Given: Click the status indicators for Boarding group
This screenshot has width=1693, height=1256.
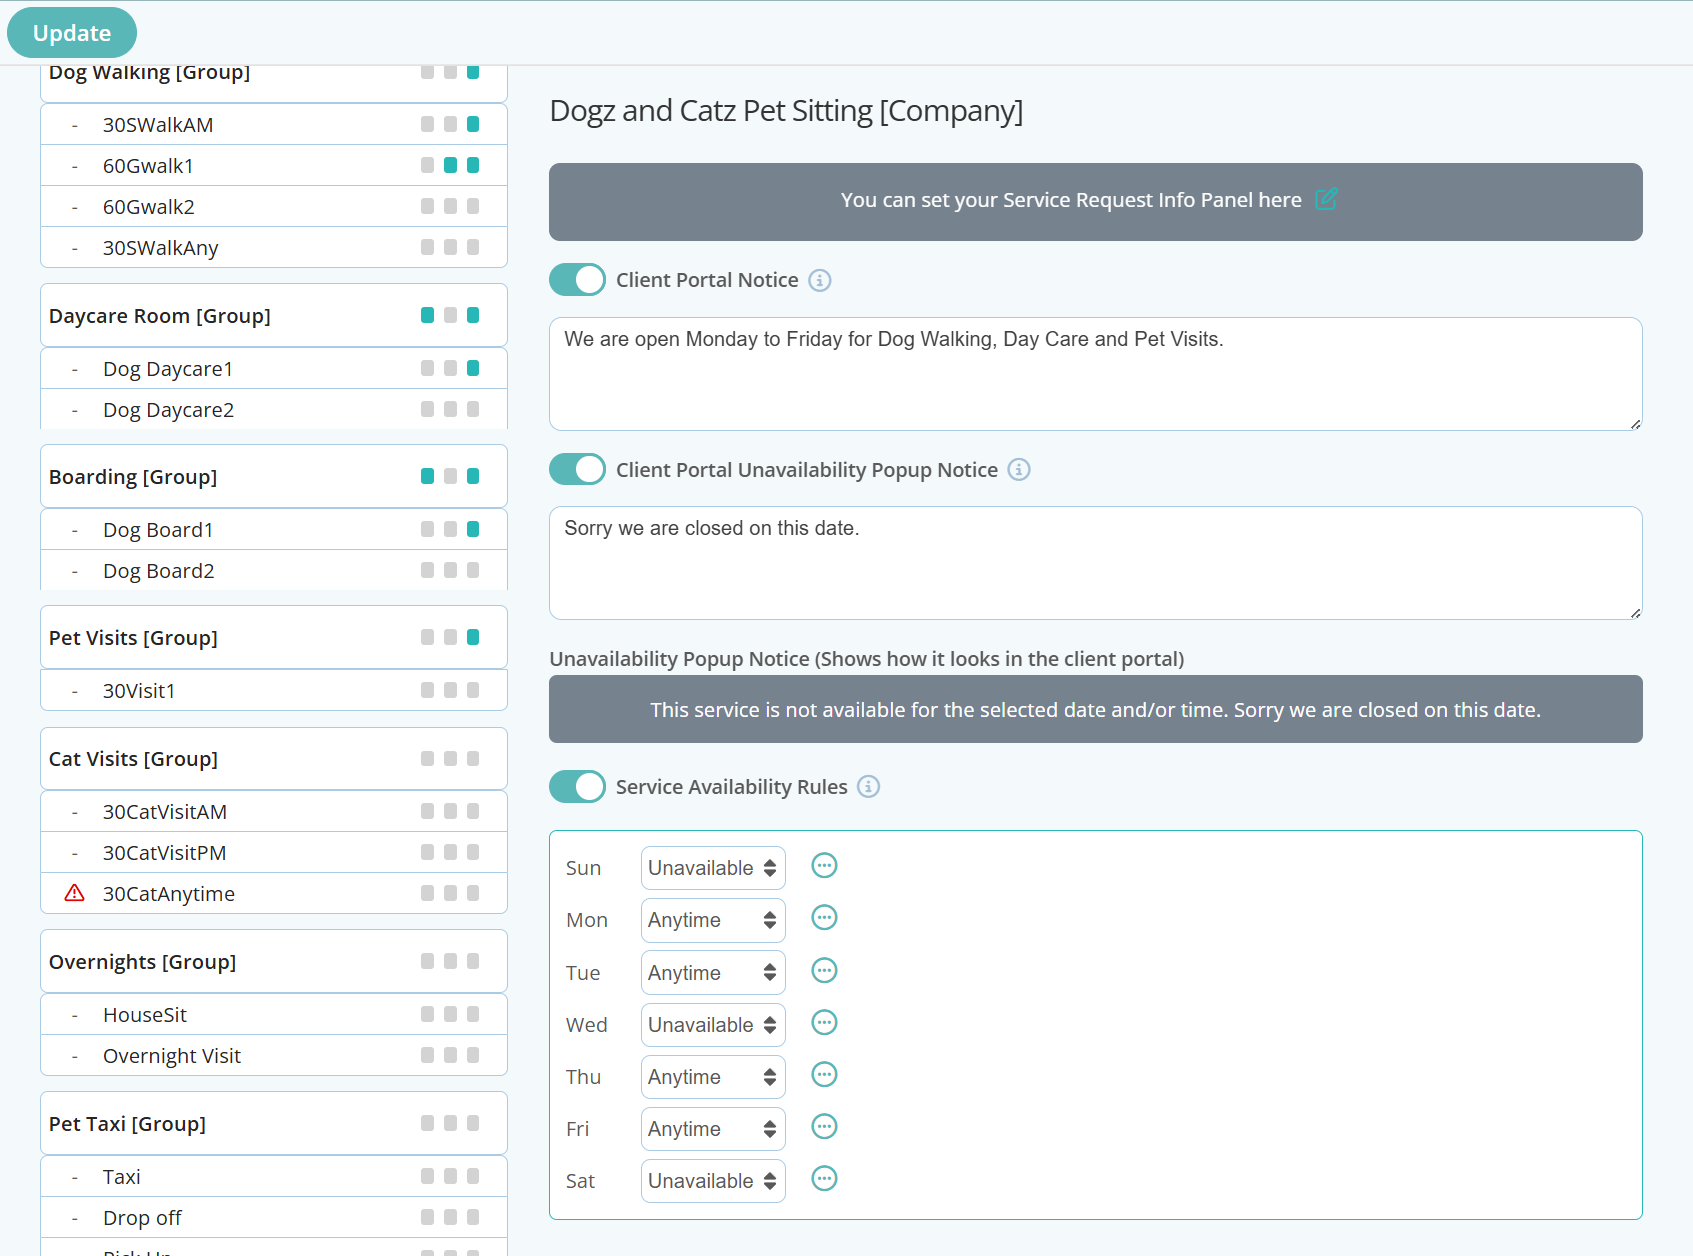Looking at the screenshot, I should point(450,476).
